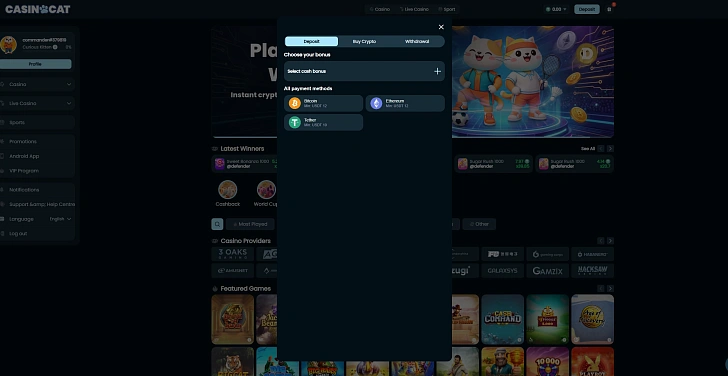728x376 pixels.
Task: Select the Most Played filter
Action: [x=250, y=224]
